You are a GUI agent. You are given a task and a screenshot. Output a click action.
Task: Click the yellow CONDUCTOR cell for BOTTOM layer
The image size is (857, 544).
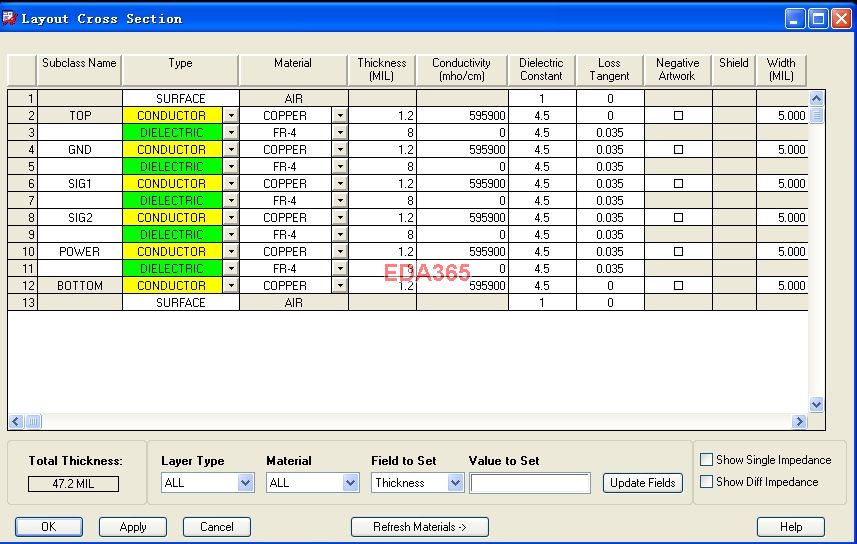[x=171, y=286]
